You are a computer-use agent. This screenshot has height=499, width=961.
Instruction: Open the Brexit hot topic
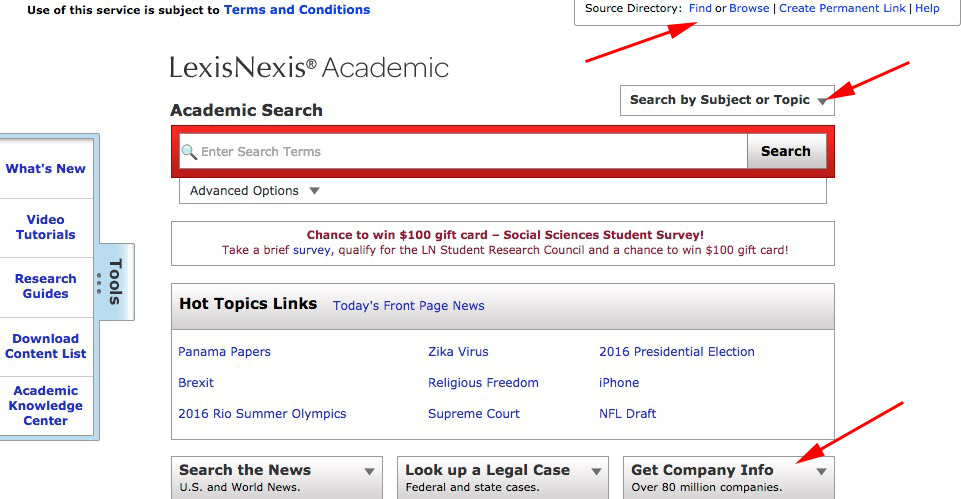196,383
